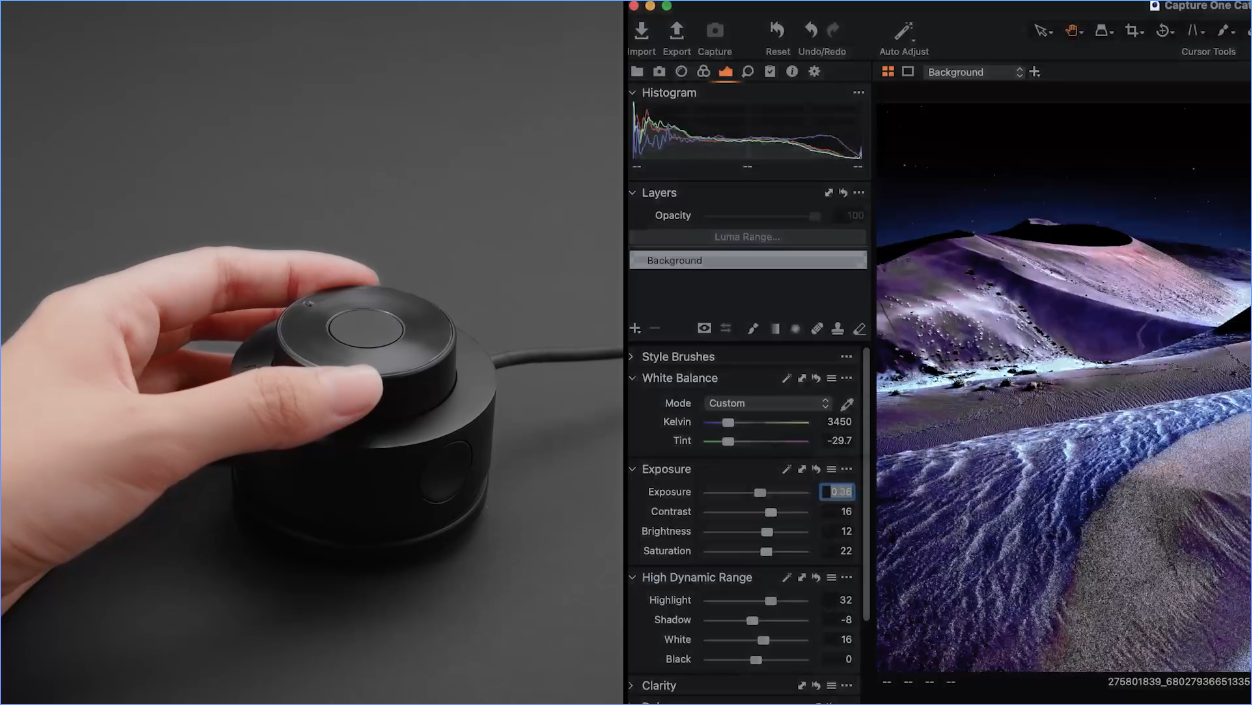Click the Auto Adjust magic wand

904,32
